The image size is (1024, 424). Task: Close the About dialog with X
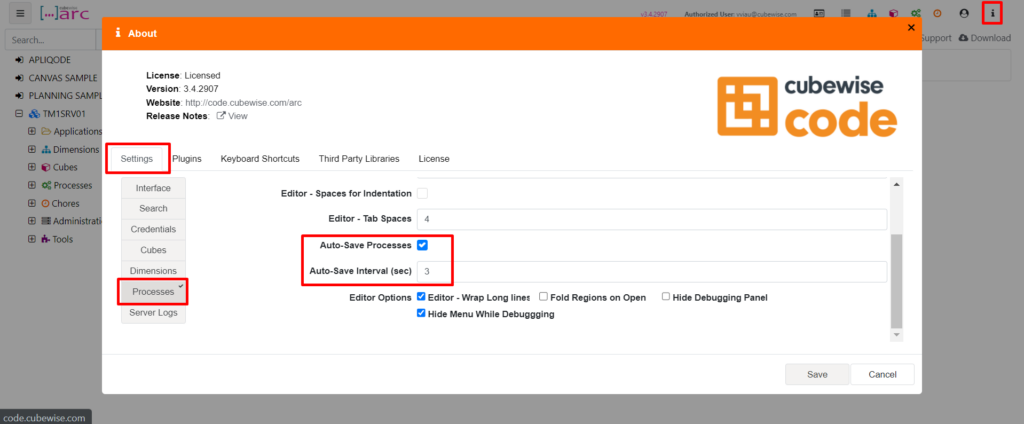coord(910,28)
